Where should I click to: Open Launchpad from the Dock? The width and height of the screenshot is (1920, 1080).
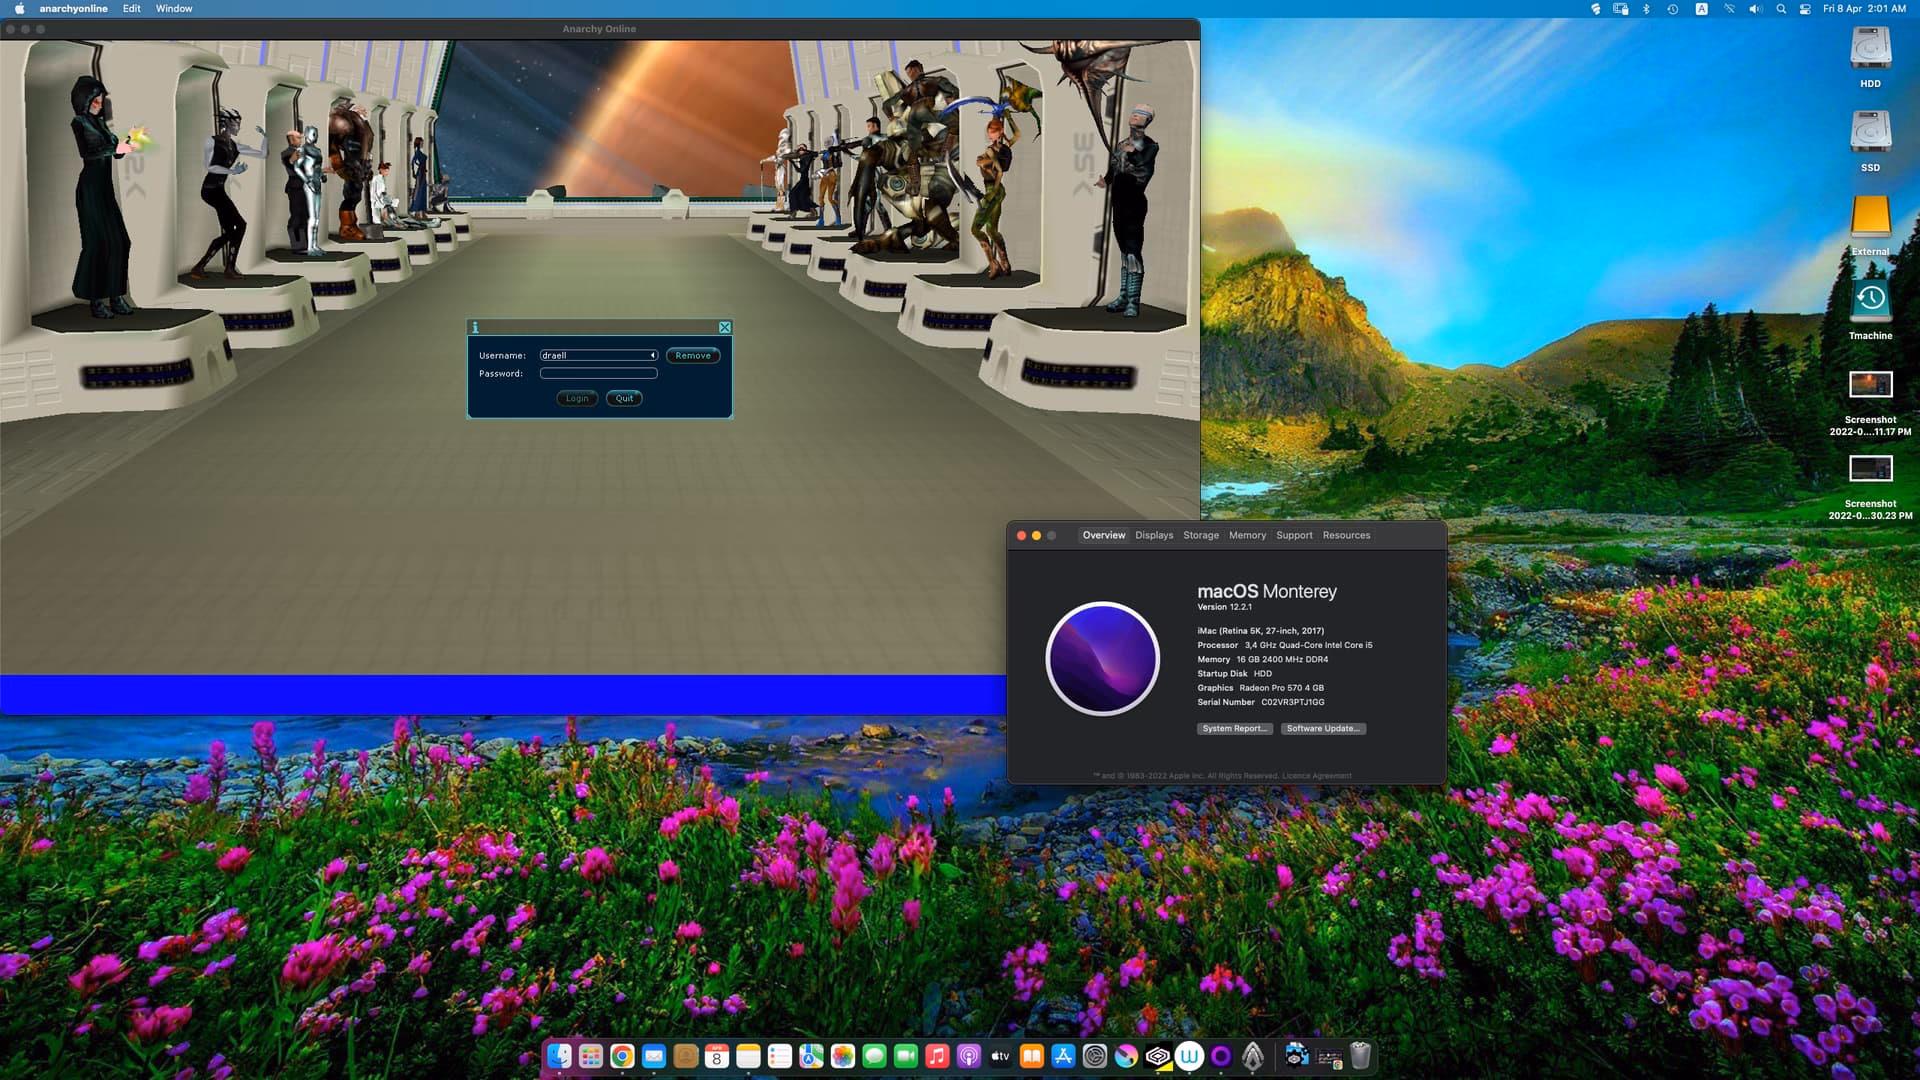pos(591,1056)
